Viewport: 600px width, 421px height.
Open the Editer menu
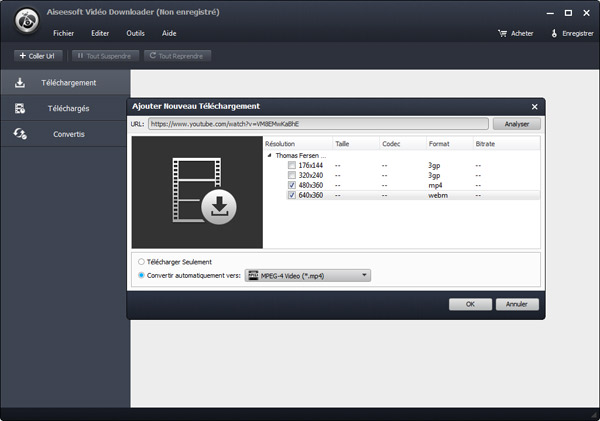100,33
